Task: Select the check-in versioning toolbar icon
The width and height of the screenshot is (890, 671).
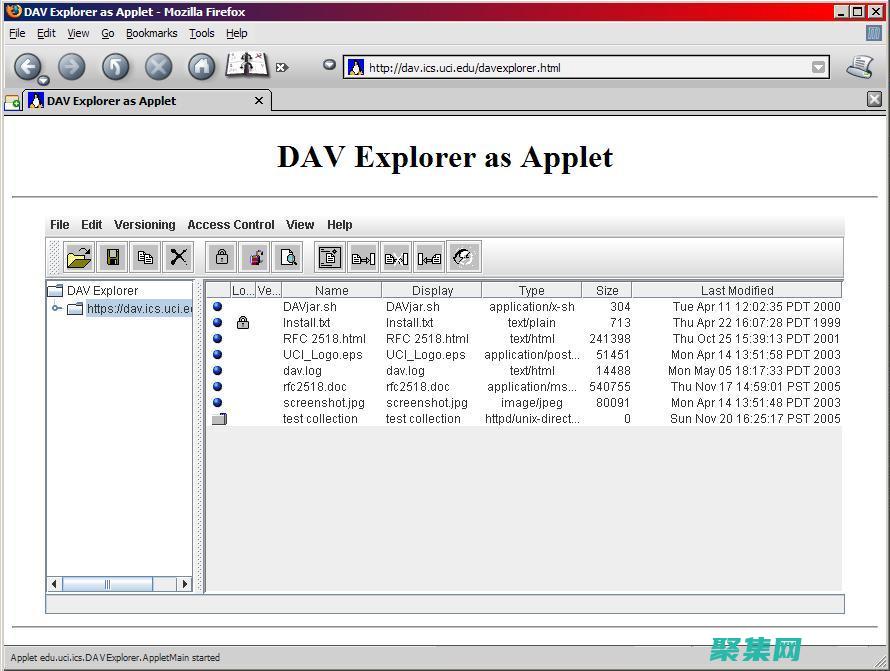Action: 362,257
